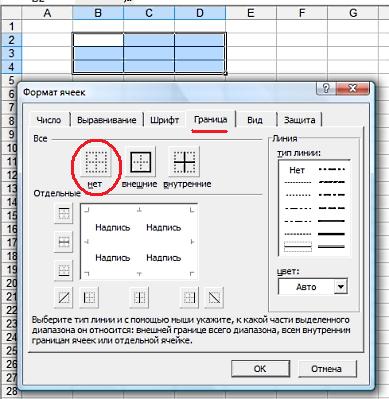The image size is (389, 399).
Task: Toggle the diagonal-up border button
Action: 63,297
